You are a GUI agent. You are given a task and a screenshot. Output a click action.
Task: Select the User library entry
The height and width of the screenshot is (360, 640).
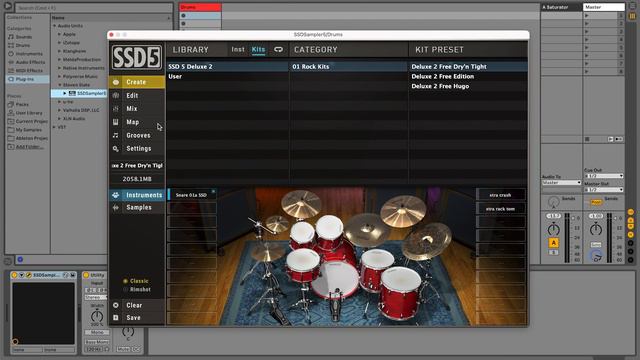point(228,76)
